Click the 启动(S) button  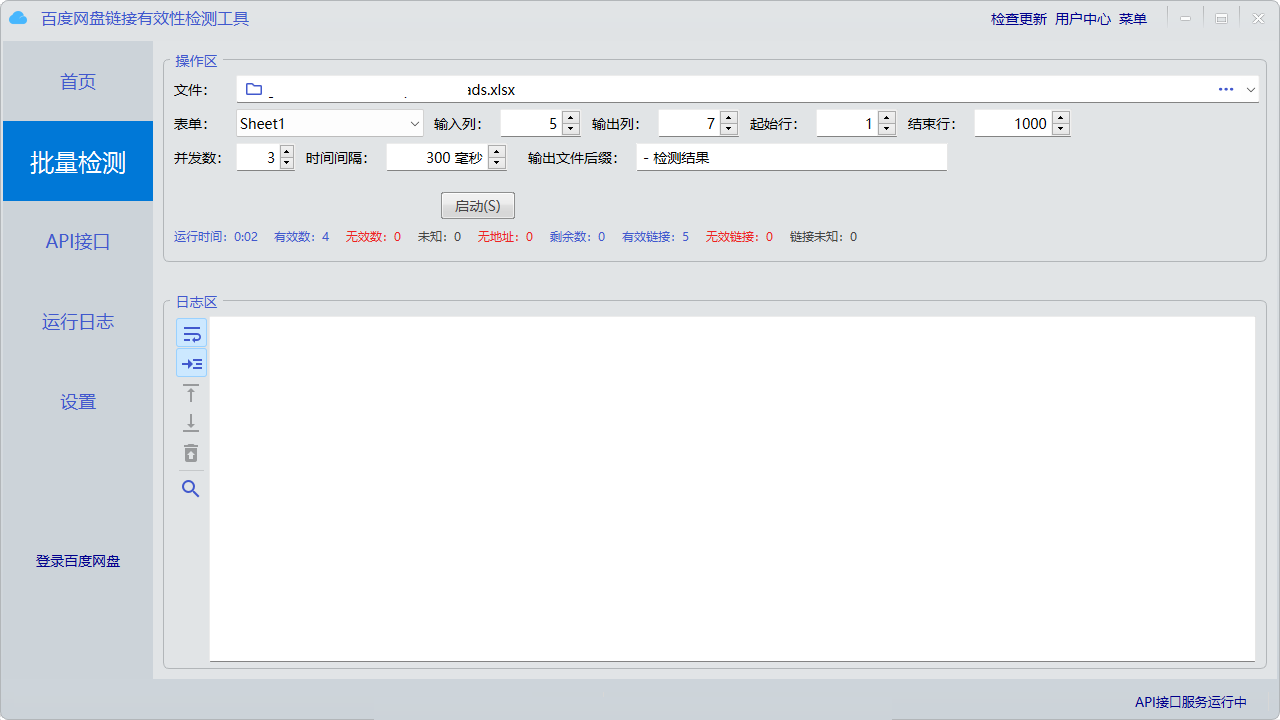[478, 206]
